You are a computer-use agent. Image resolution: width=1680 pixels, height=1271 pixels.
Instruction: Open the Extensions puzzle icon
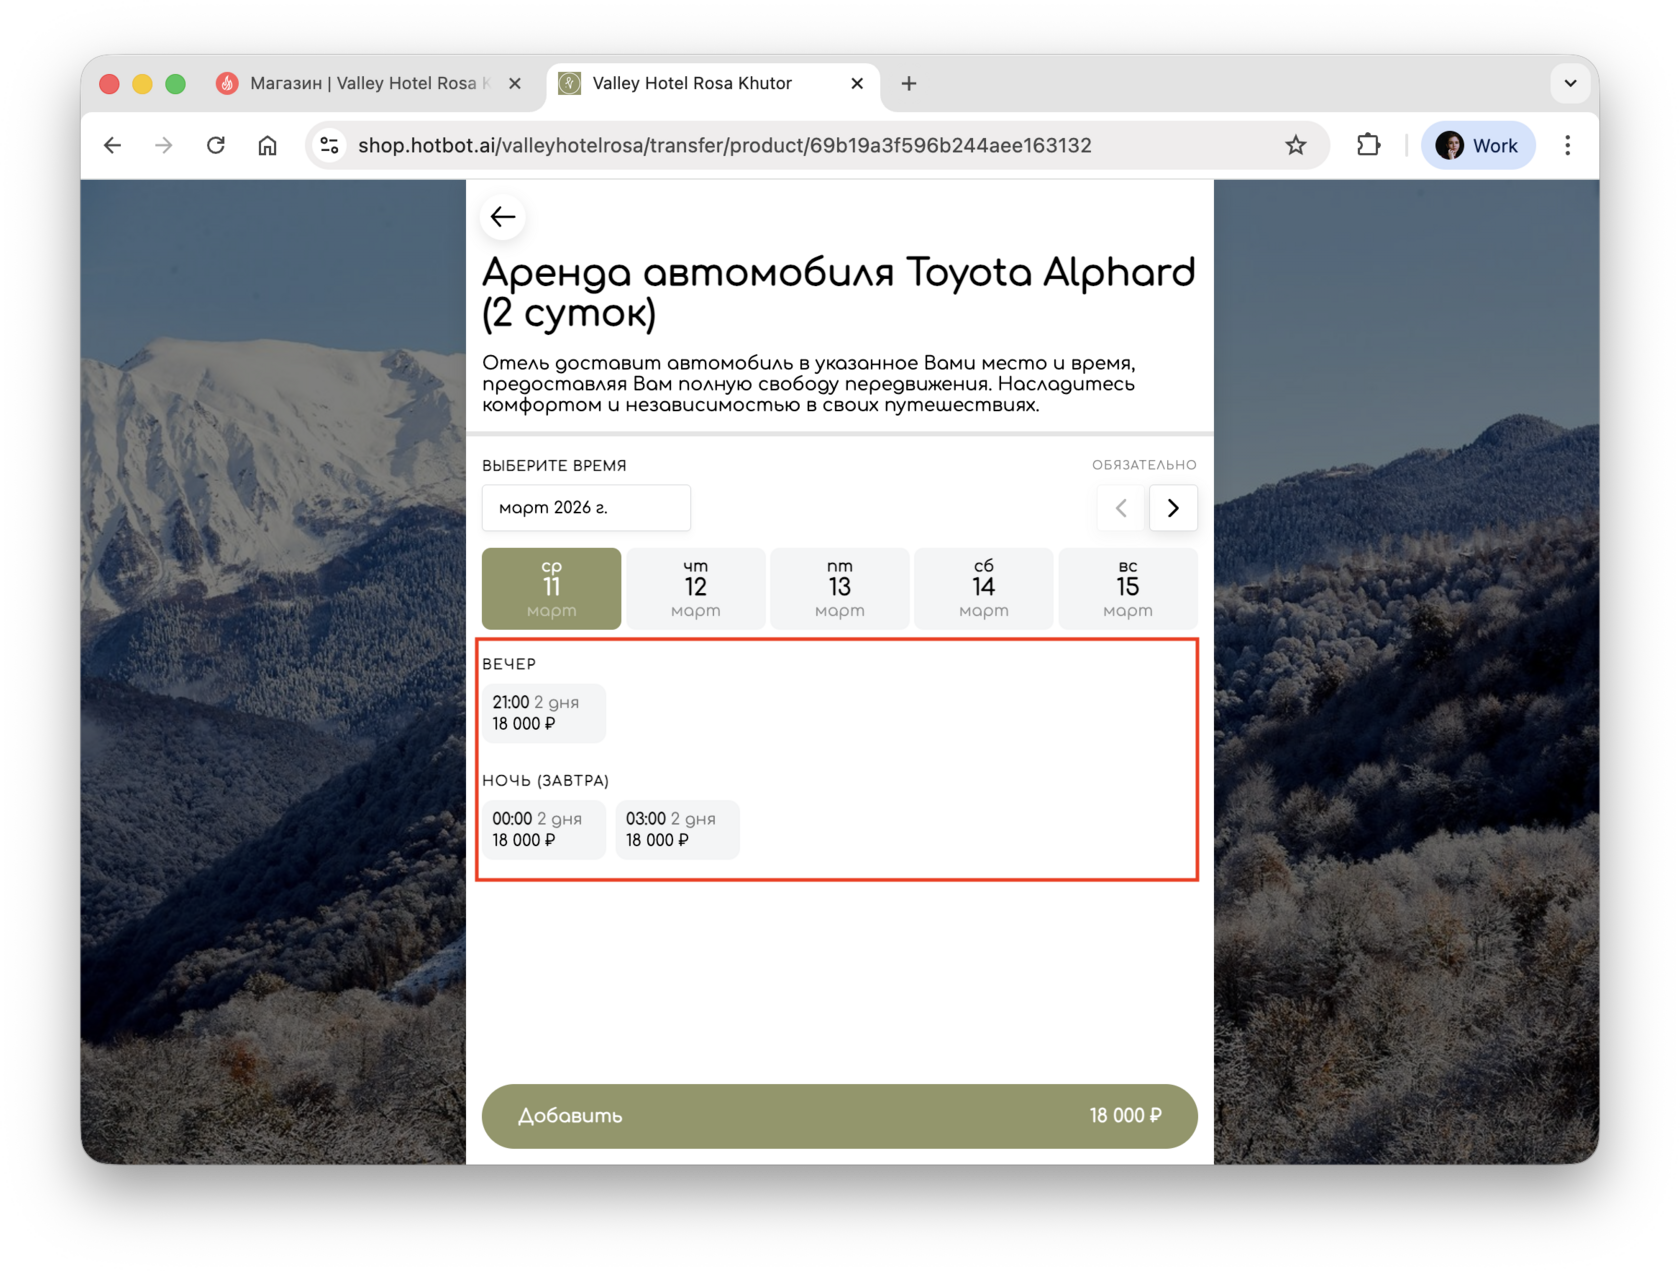1368,146
